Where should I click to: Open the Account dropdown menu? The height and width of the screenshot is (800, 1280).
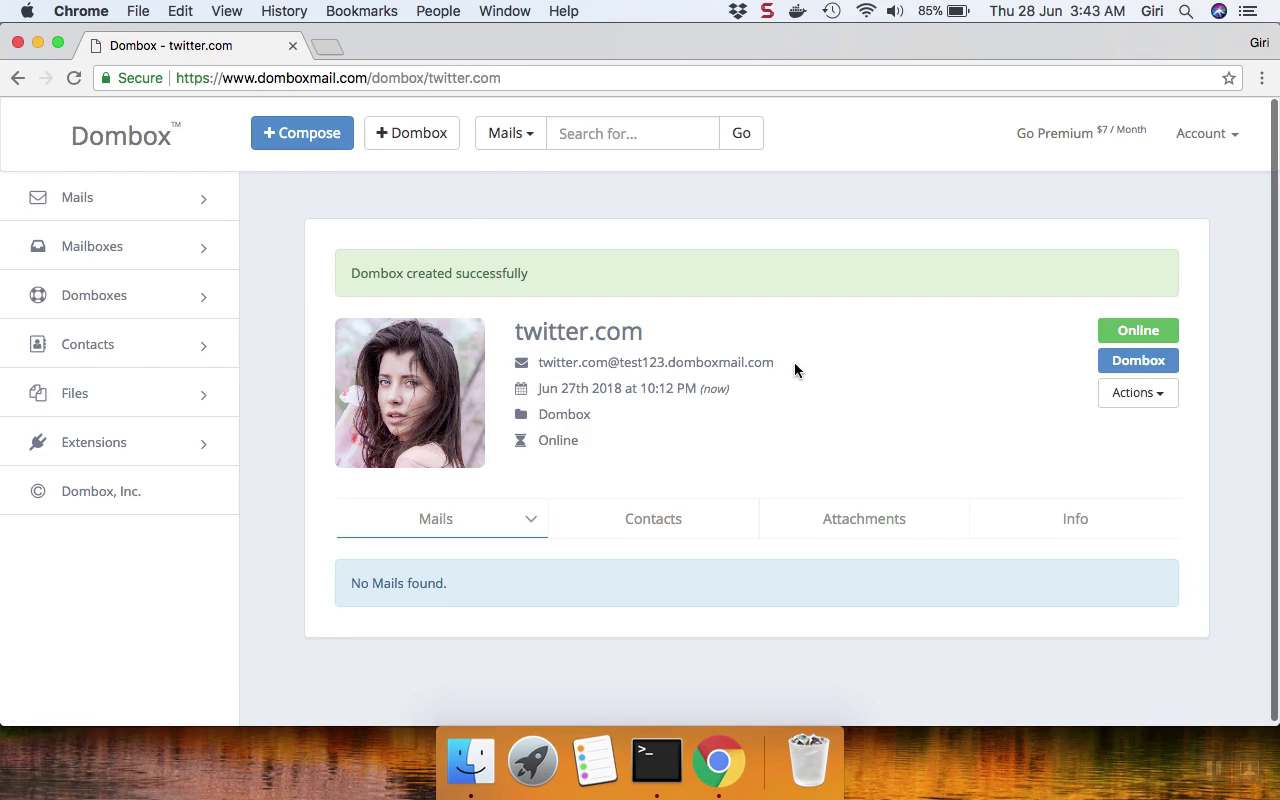[x=1207, y=133]
